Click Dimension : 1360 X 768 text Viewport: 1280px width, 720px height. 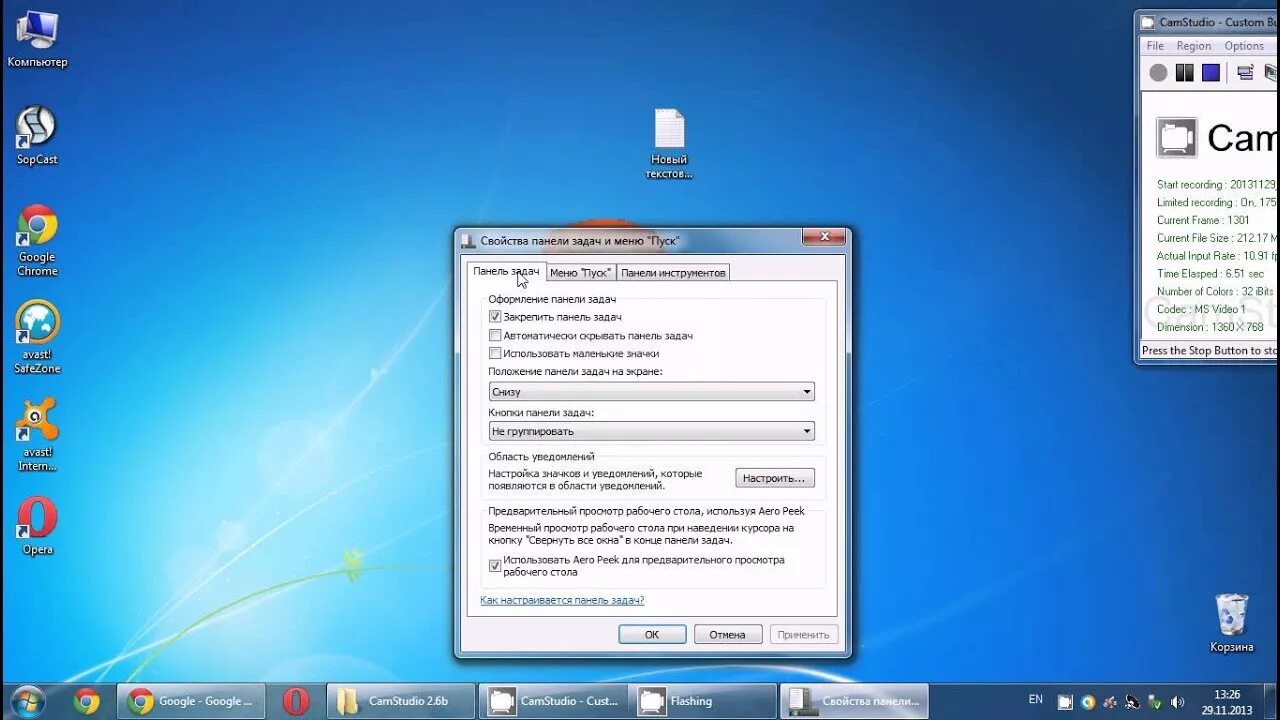coord(1210,327)
